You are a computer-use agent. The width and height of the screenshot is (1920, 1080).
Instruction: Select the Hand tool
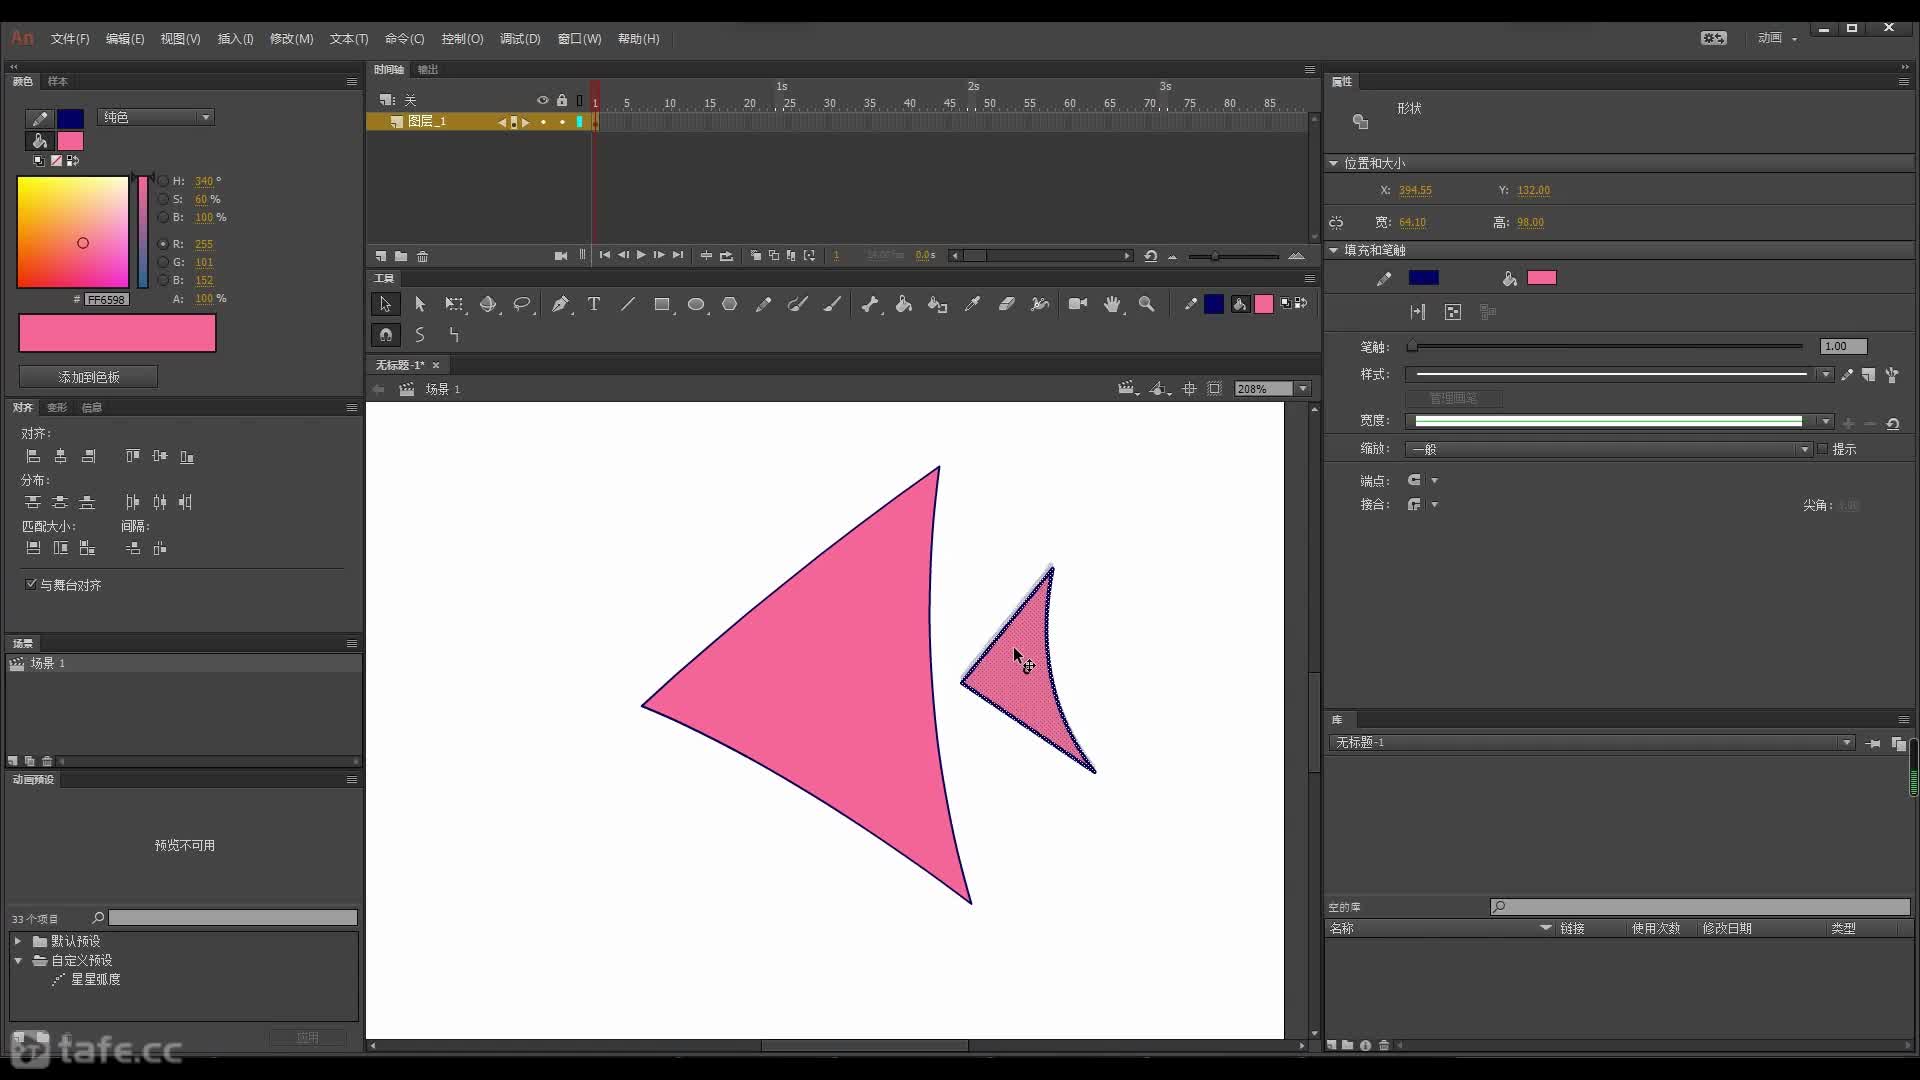[1112, 304]
